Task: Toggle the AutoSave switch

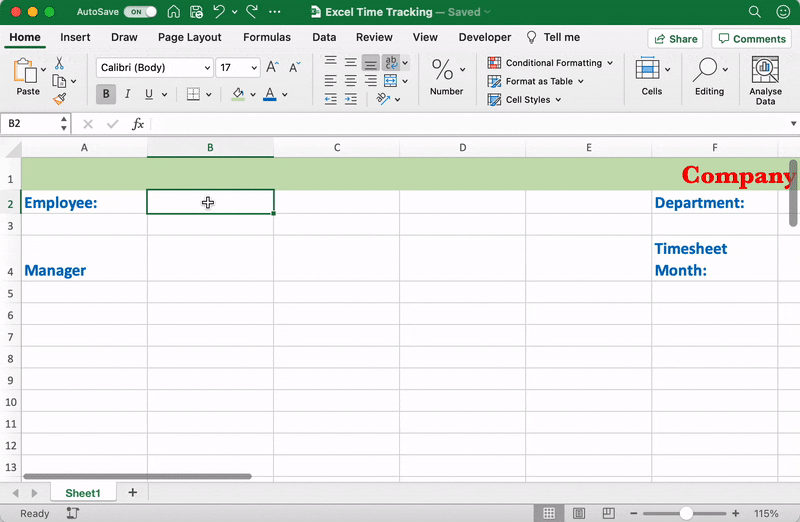Action: [x=140, y=12]
